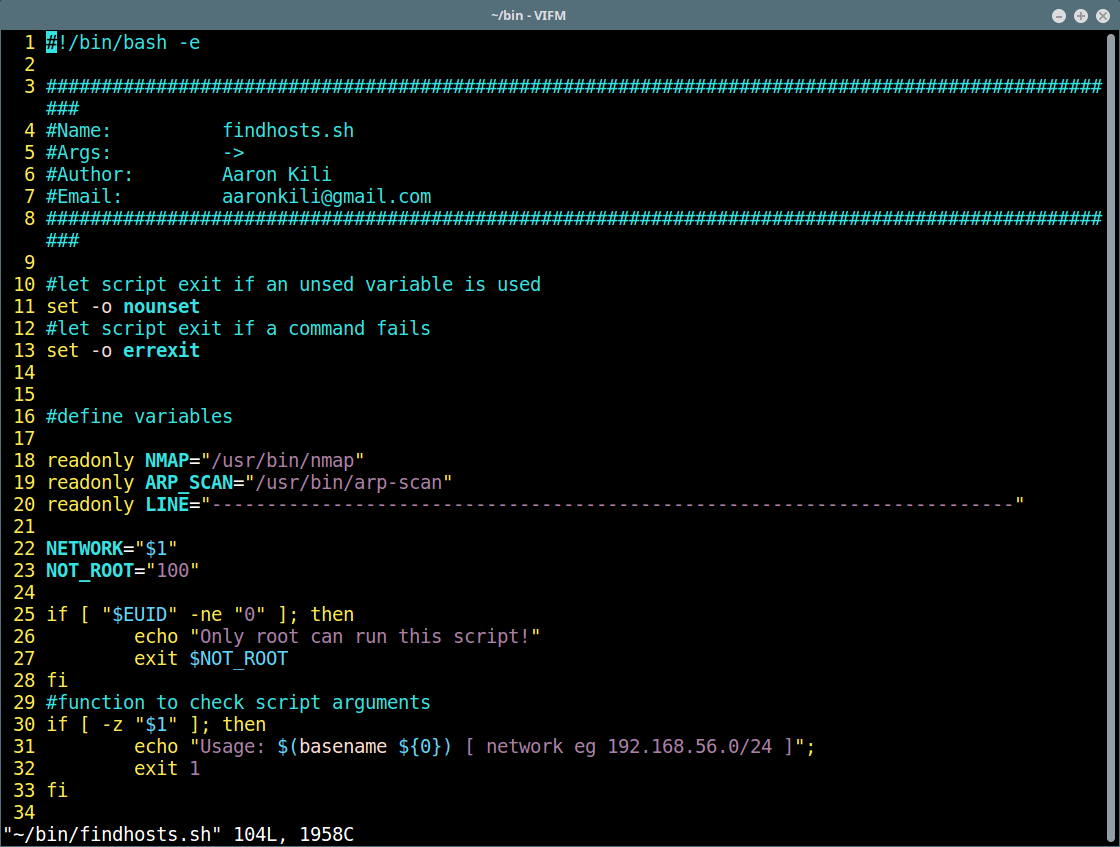This screenshot has height=847, width=1120.
Task: Click the word nounset on line 11
Action: point(161,306)
